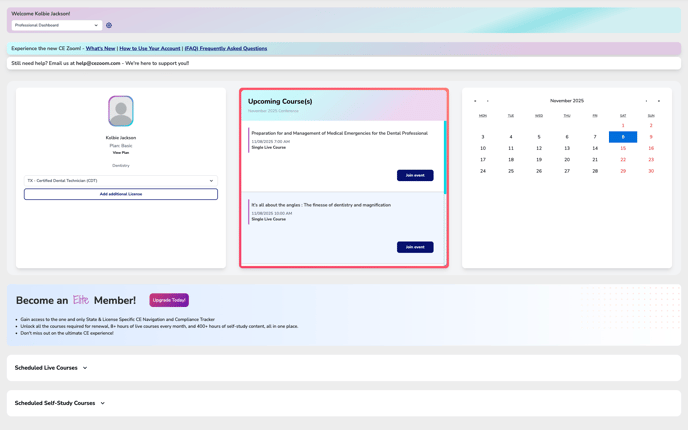Expand Scheduled Self-Study Courses section
Viewport: 688px width, 430px height.
click(60, 403)
